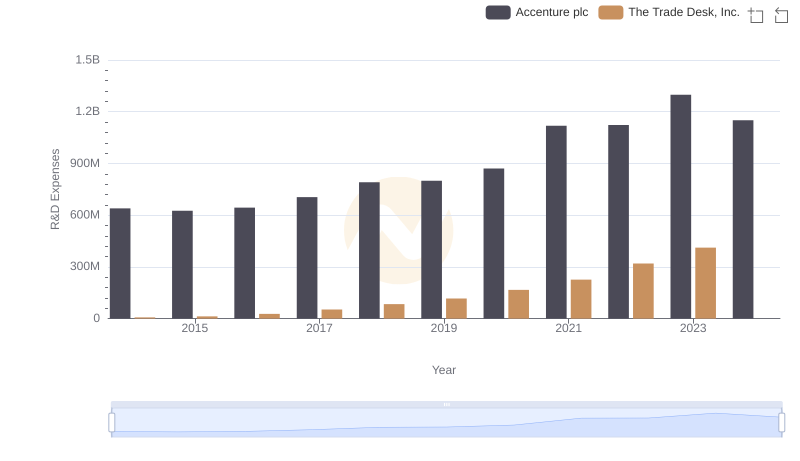800x461 pixels.
Task: Toggle The Trade Desk, Inc. legend series
Action: coord(669,12)
